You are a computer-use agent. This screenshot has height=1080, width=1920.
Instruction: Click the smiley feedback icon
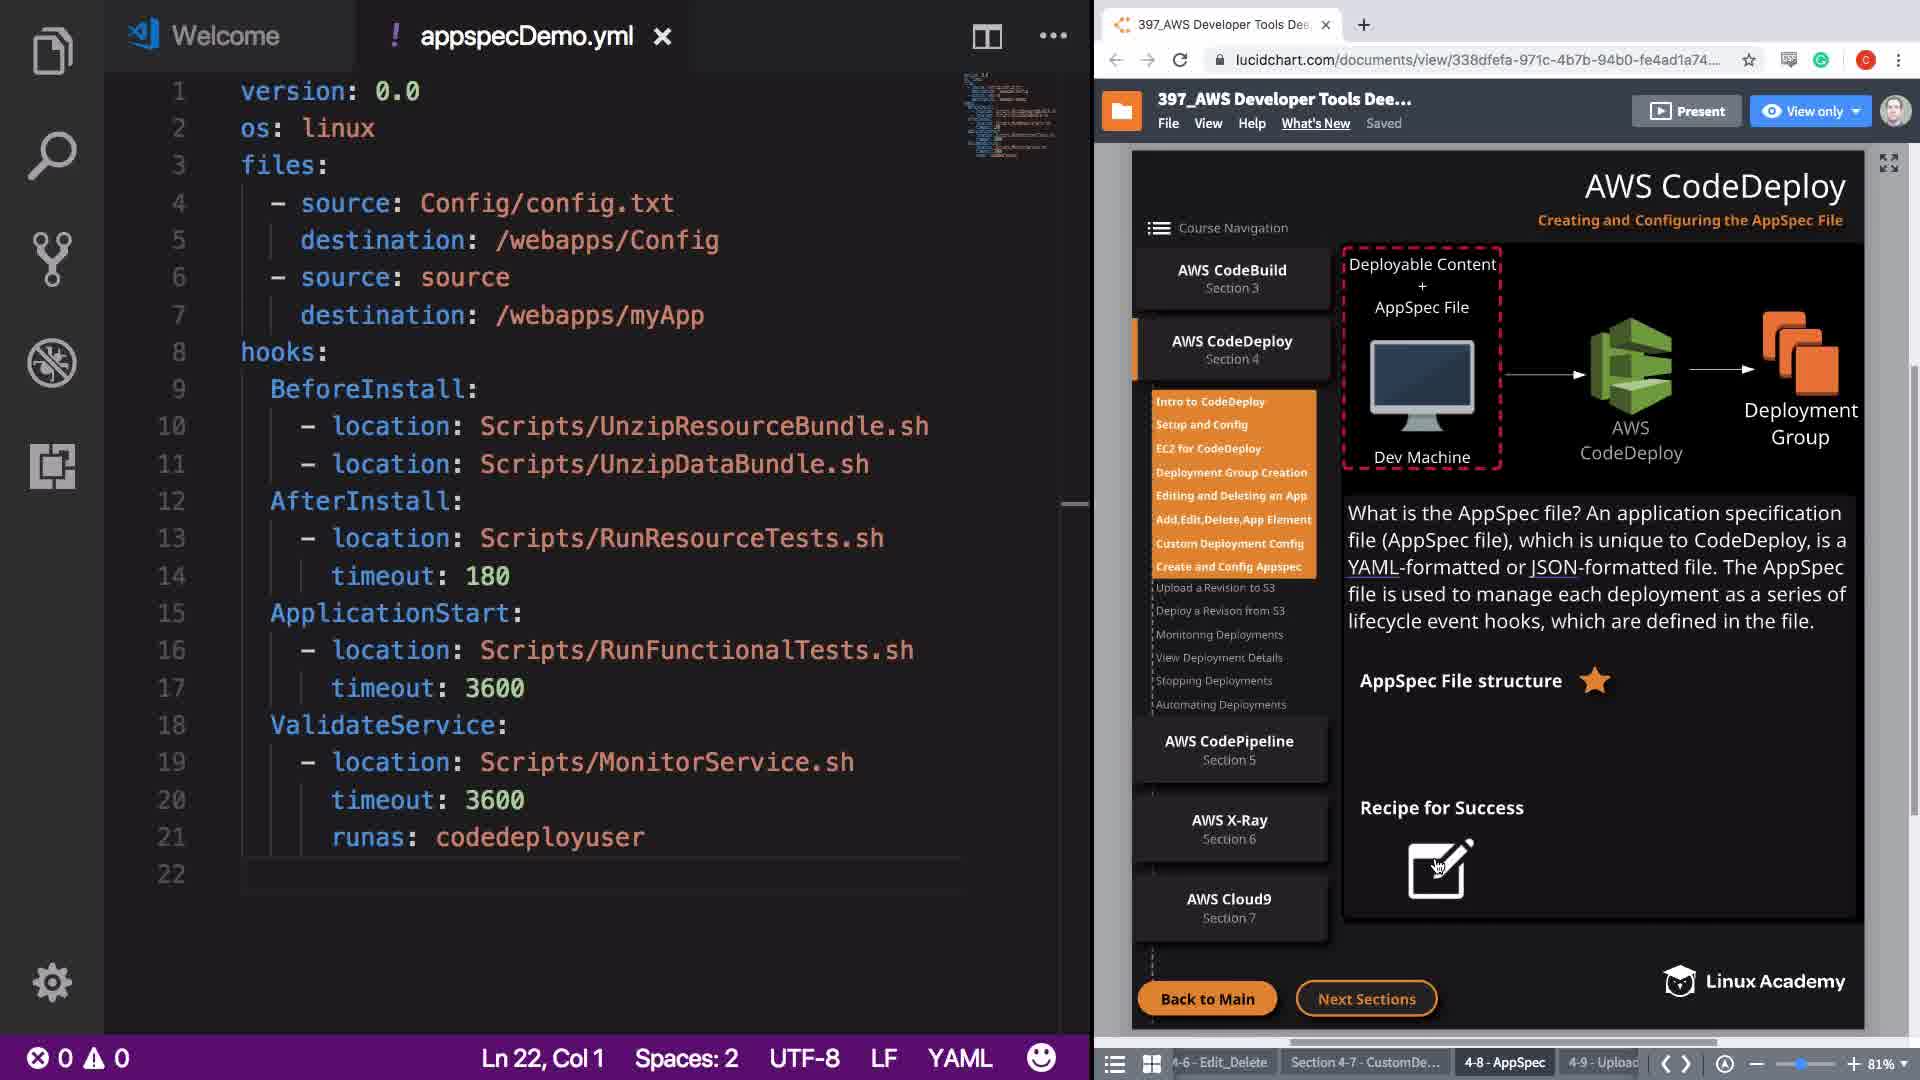[x=1041, y=1058]
